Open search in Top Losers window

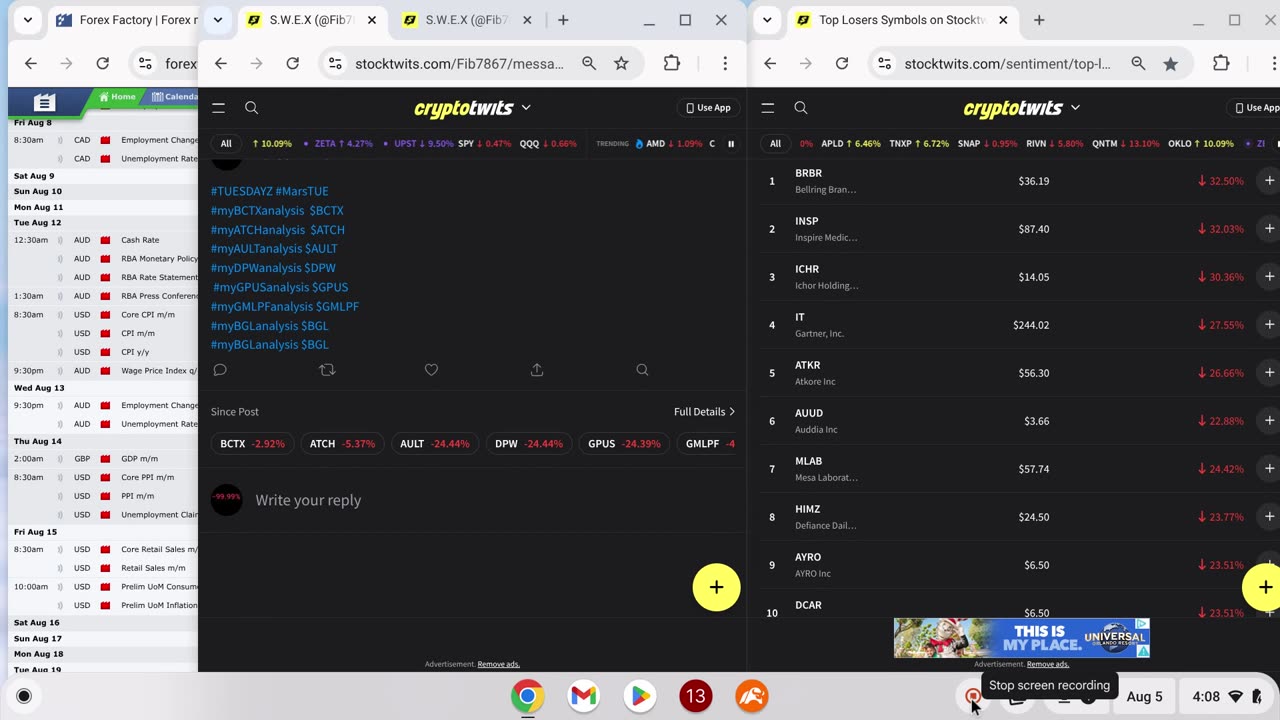(801, 108)
